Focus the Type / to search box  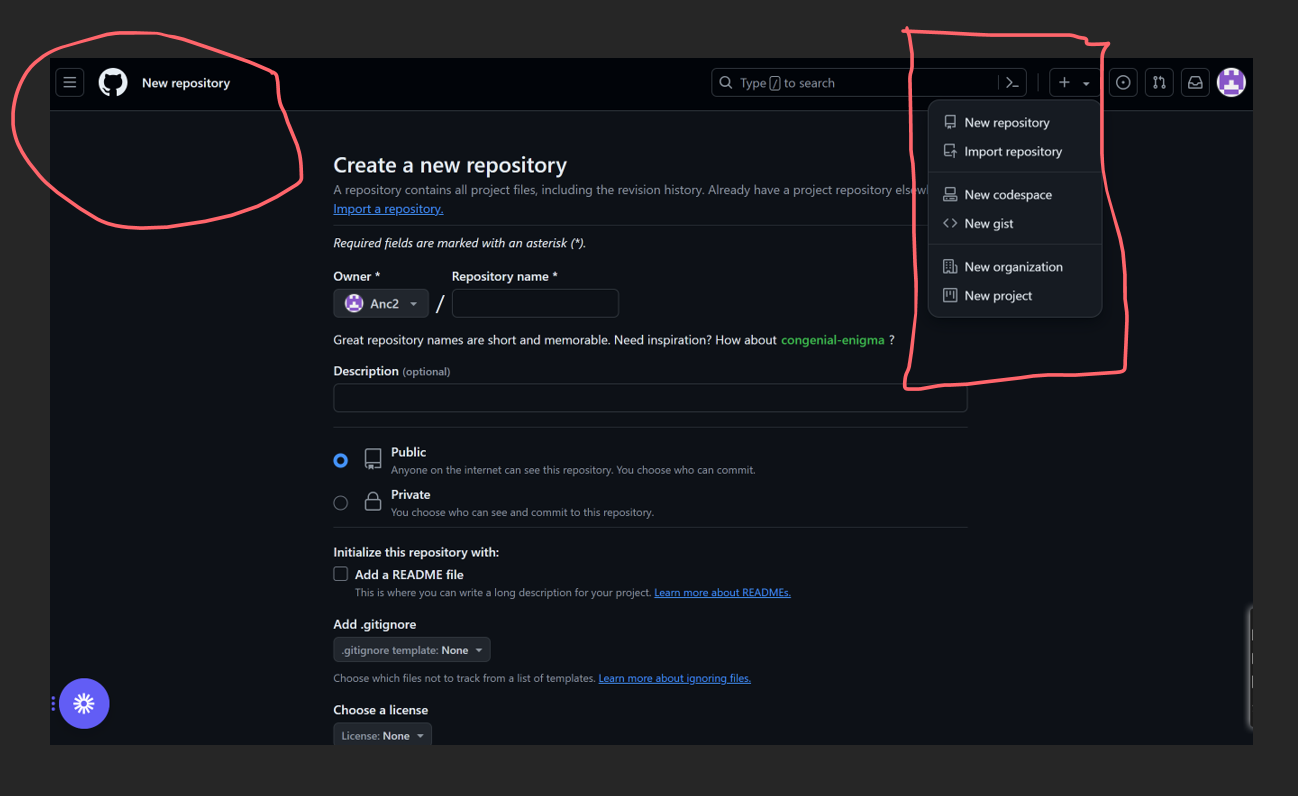[868, 83]
